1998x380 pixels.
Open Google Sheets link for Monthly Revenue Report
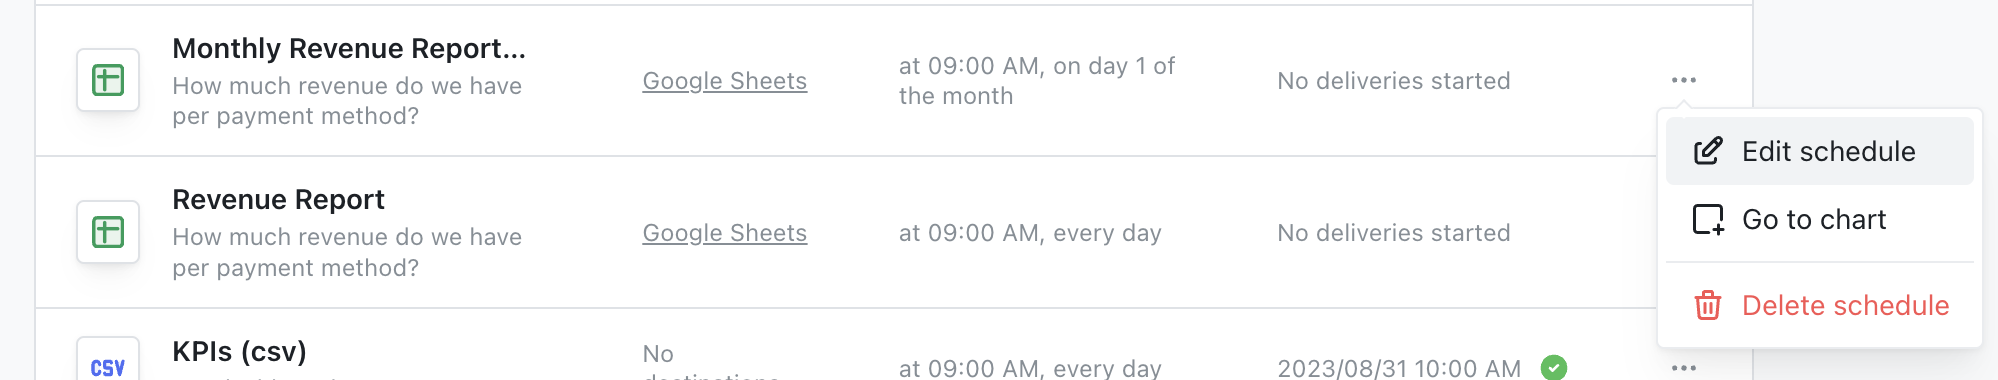click(x=725, y=81)
